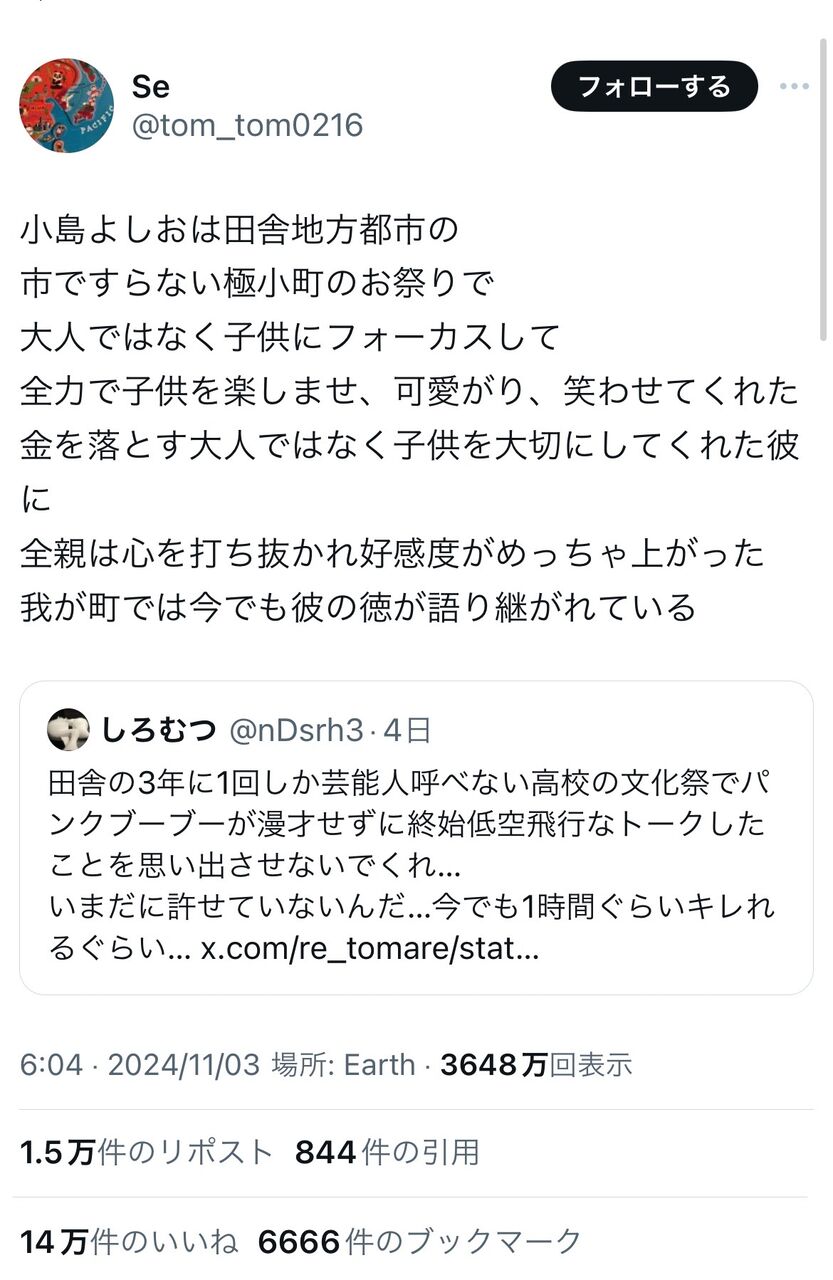Click the 場所: Earth location label
The width and height of the screenshot is (833, 1280).
343,1064
